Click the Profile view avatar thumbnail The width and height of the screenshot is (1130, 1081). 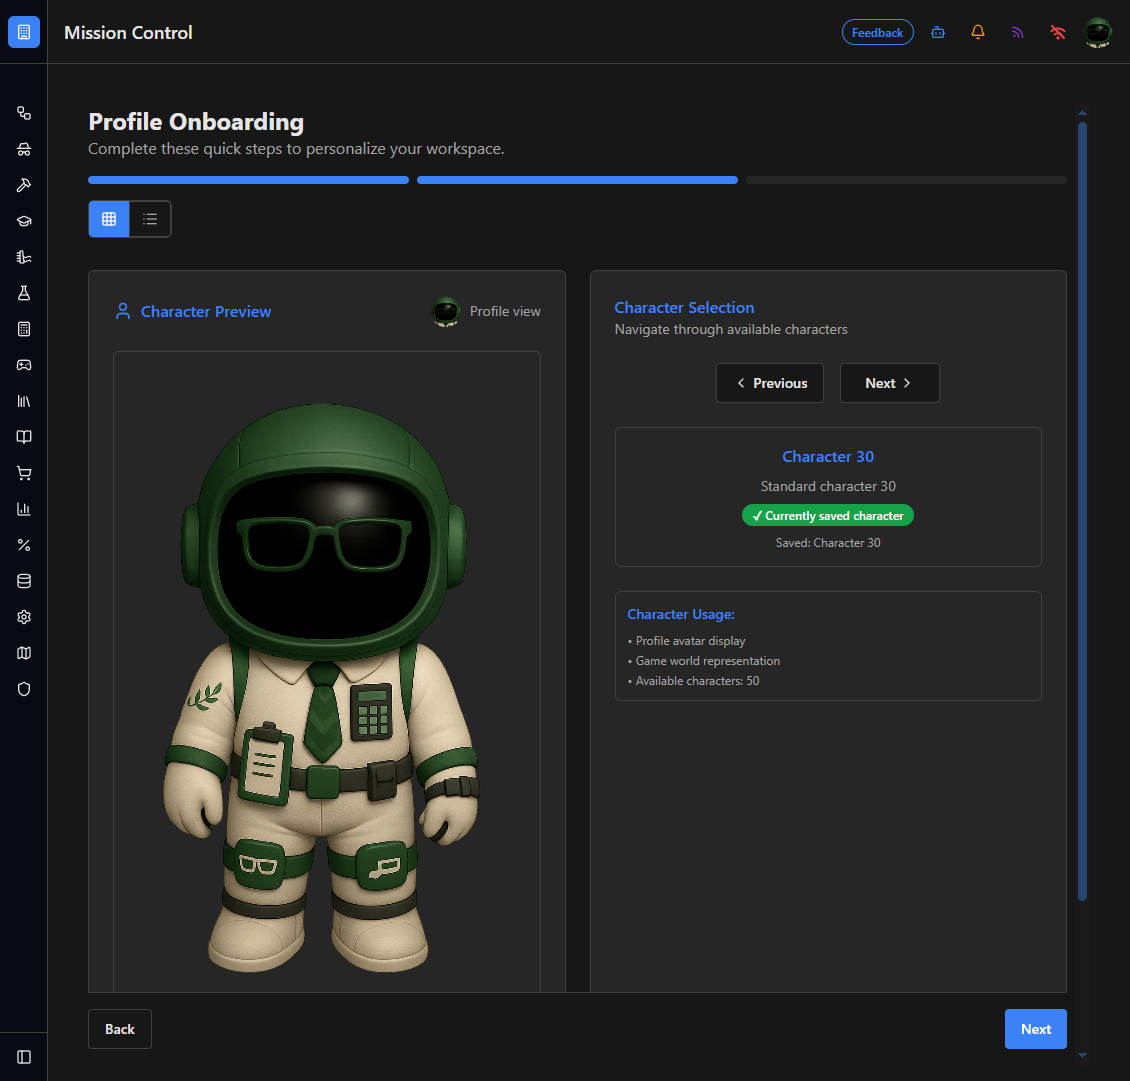[x=445, y=311]
